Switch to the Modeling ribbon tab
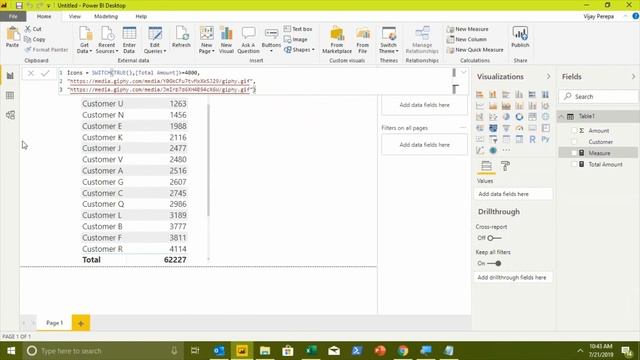Image resolution: width=640 pixels, height=360 pixels. coord(106,16)
